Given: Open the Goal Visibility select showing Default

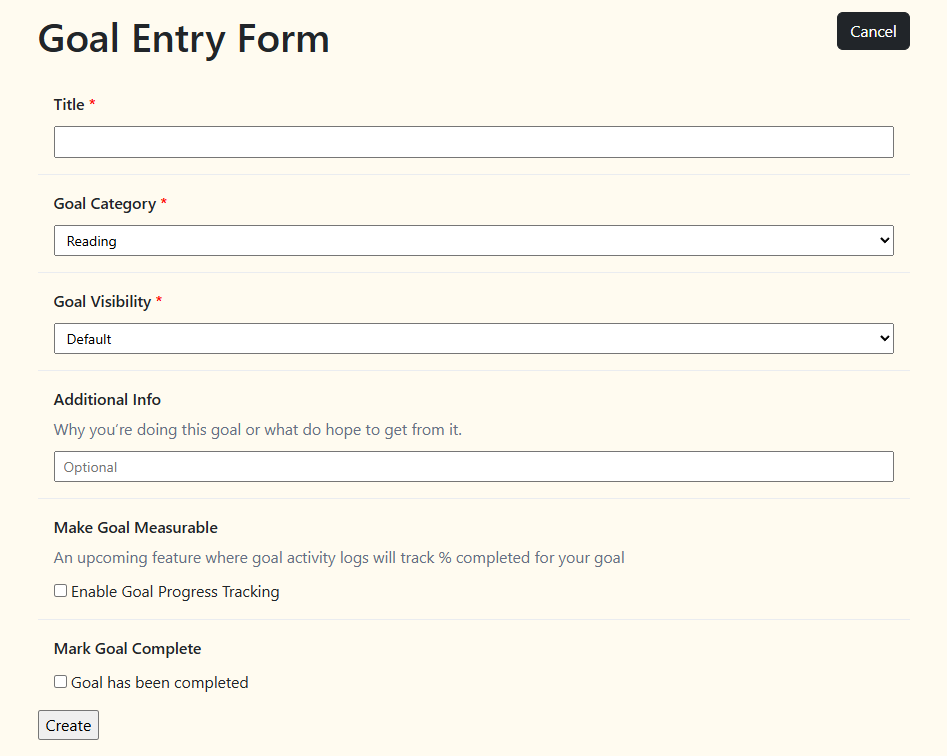Looking at the screenshot, I should [x=474, y=339].
